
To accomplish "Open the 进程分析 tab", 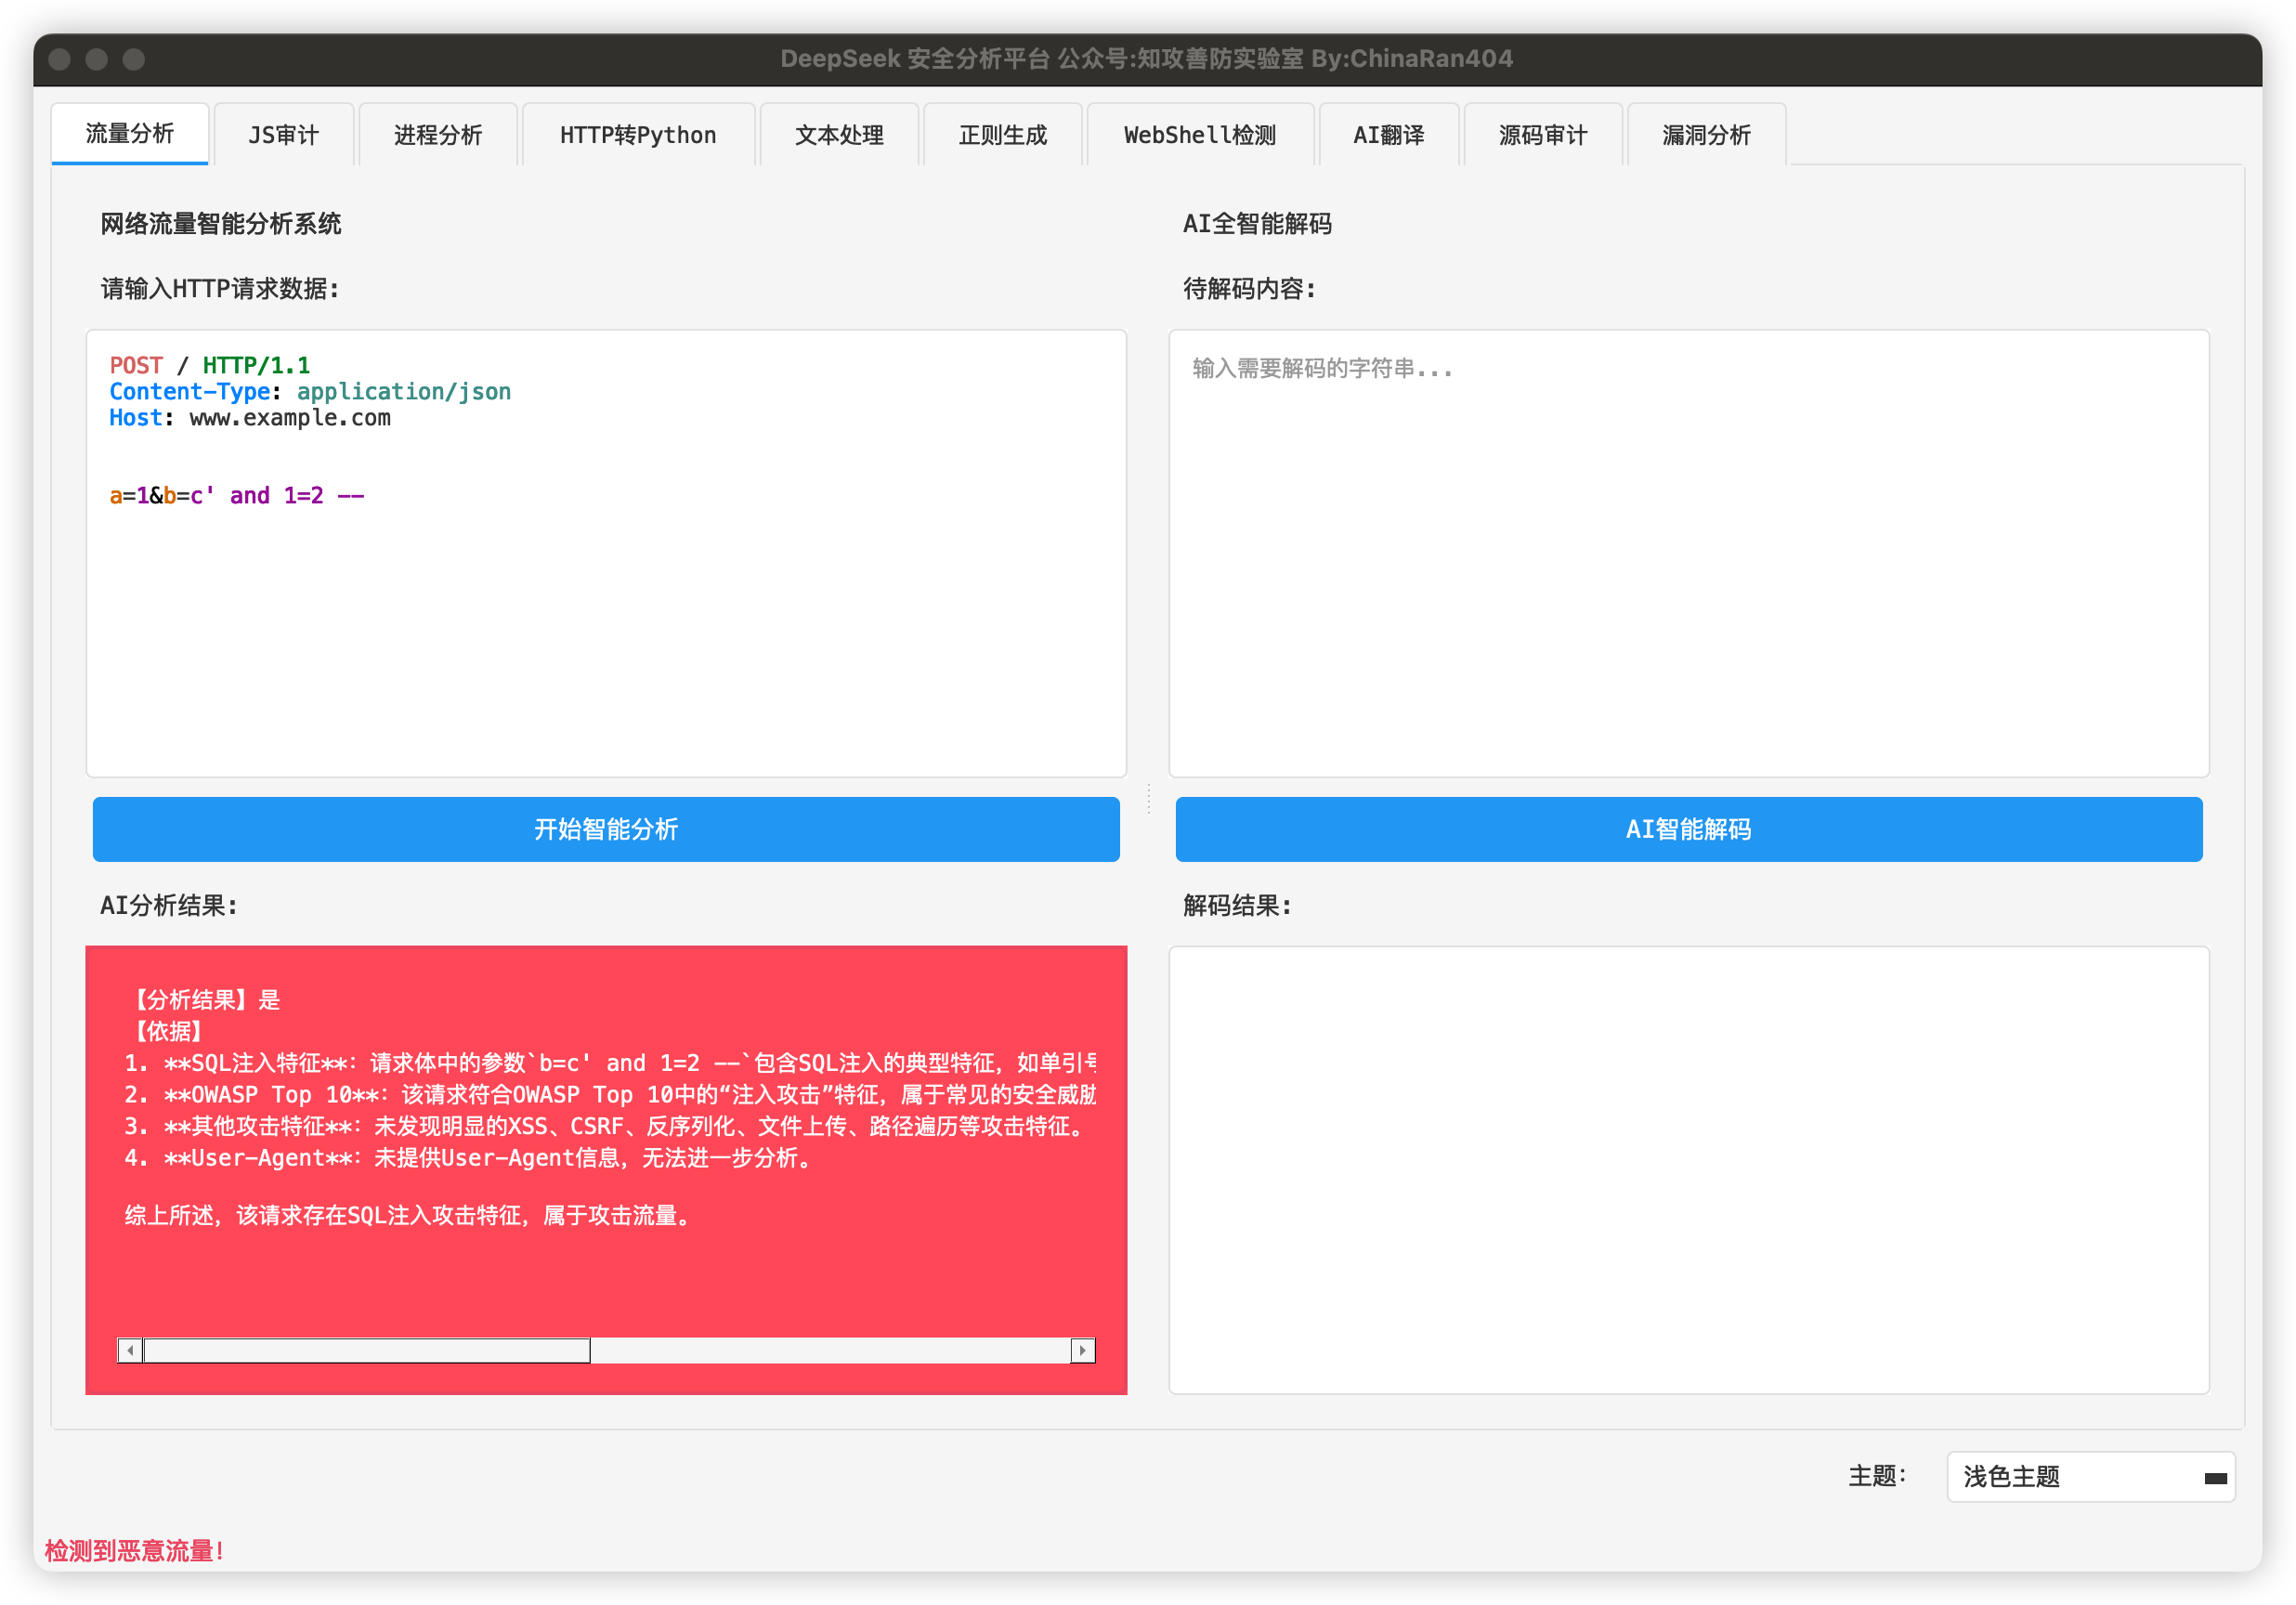I will pos(438,135).
